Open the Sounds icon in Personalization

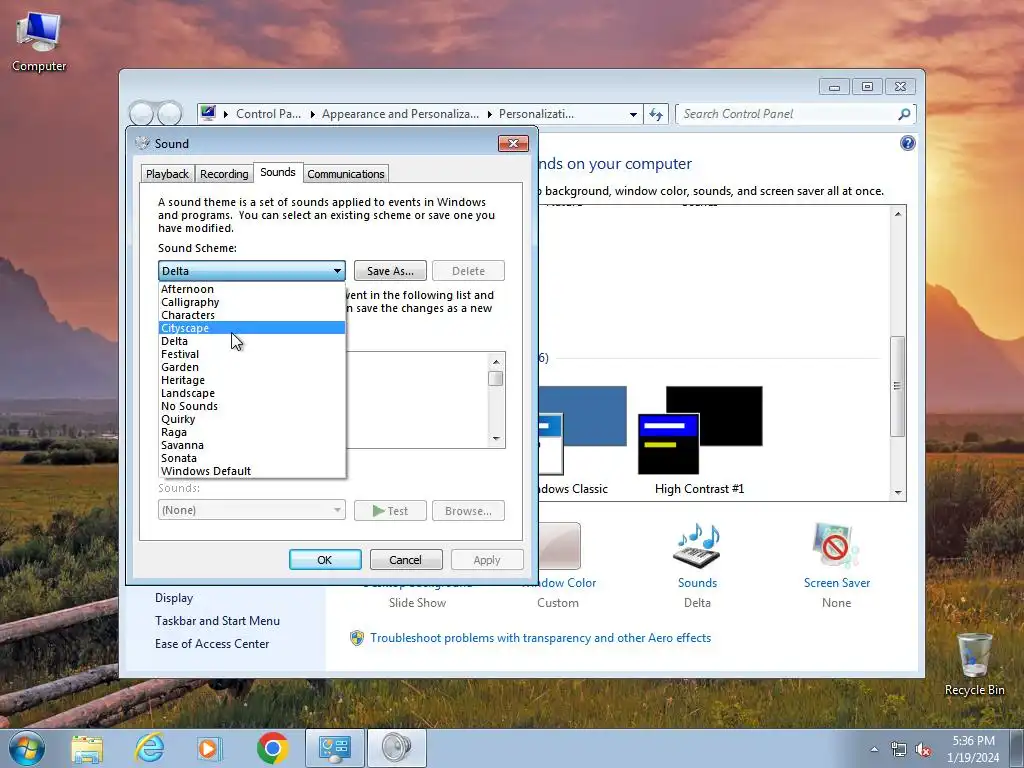pos(697,545)
